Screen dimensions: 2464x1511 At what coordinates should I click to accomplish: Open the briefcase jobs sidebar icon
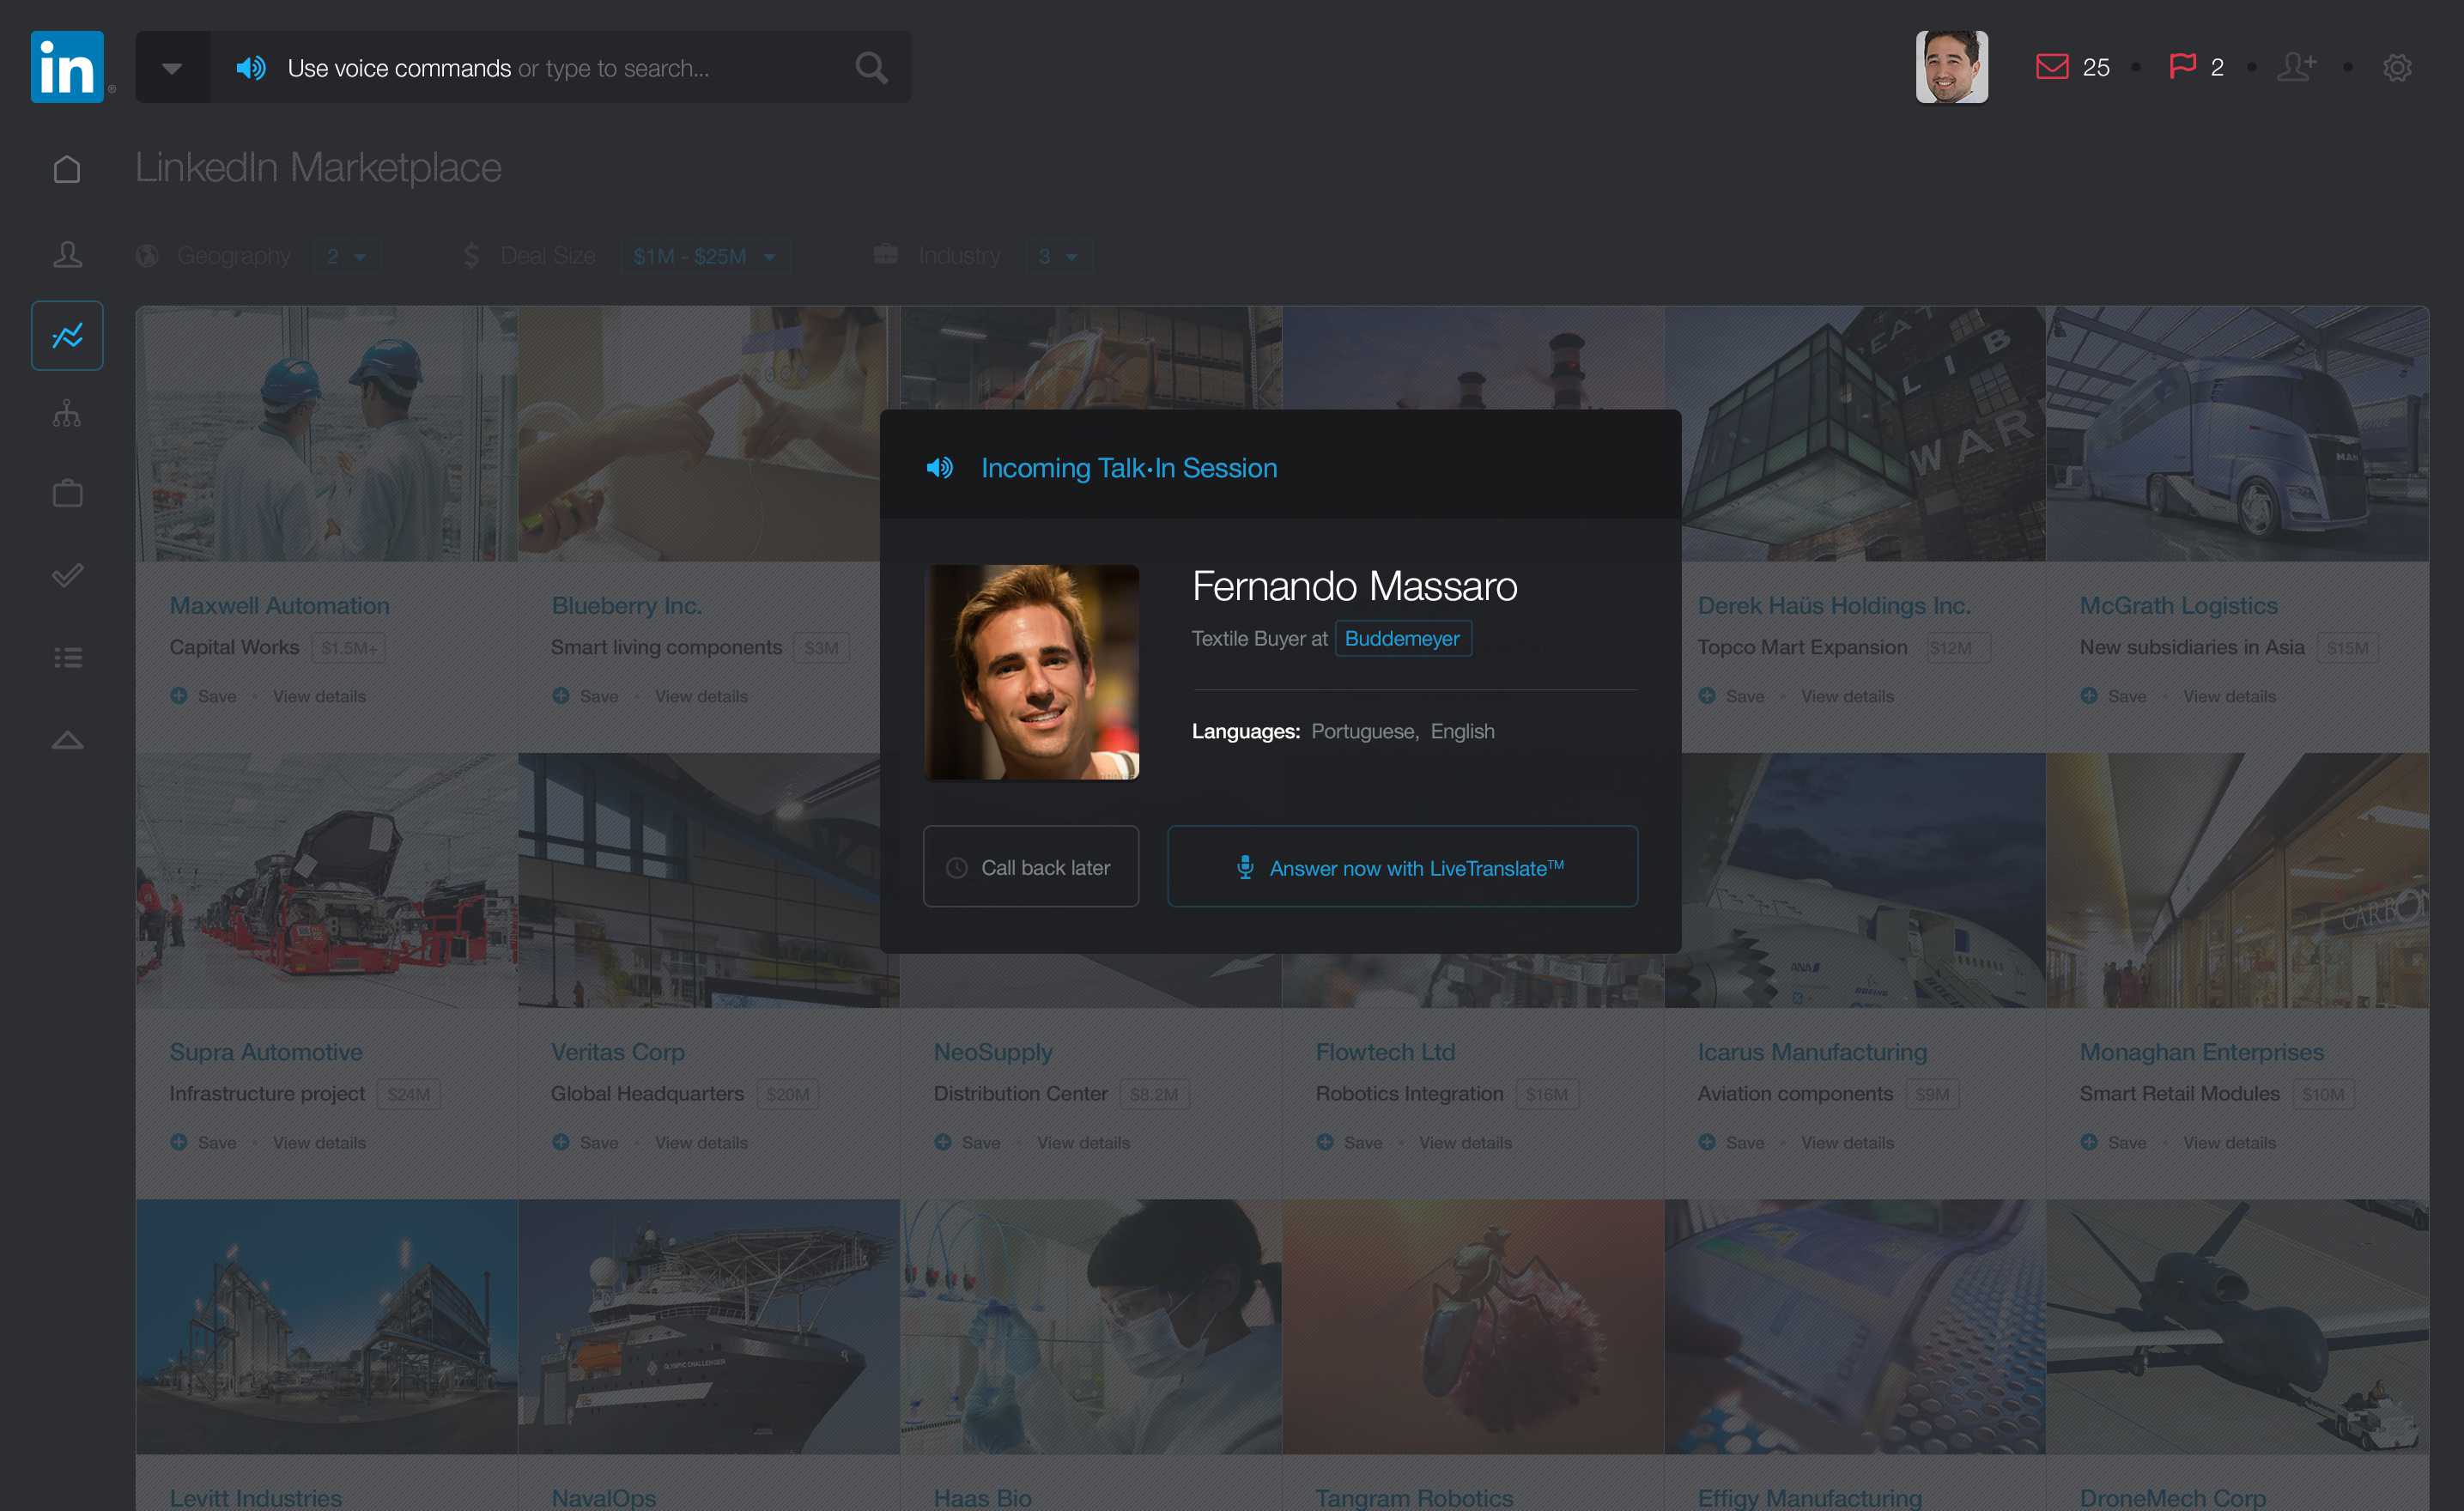click(x=67, y=493)
